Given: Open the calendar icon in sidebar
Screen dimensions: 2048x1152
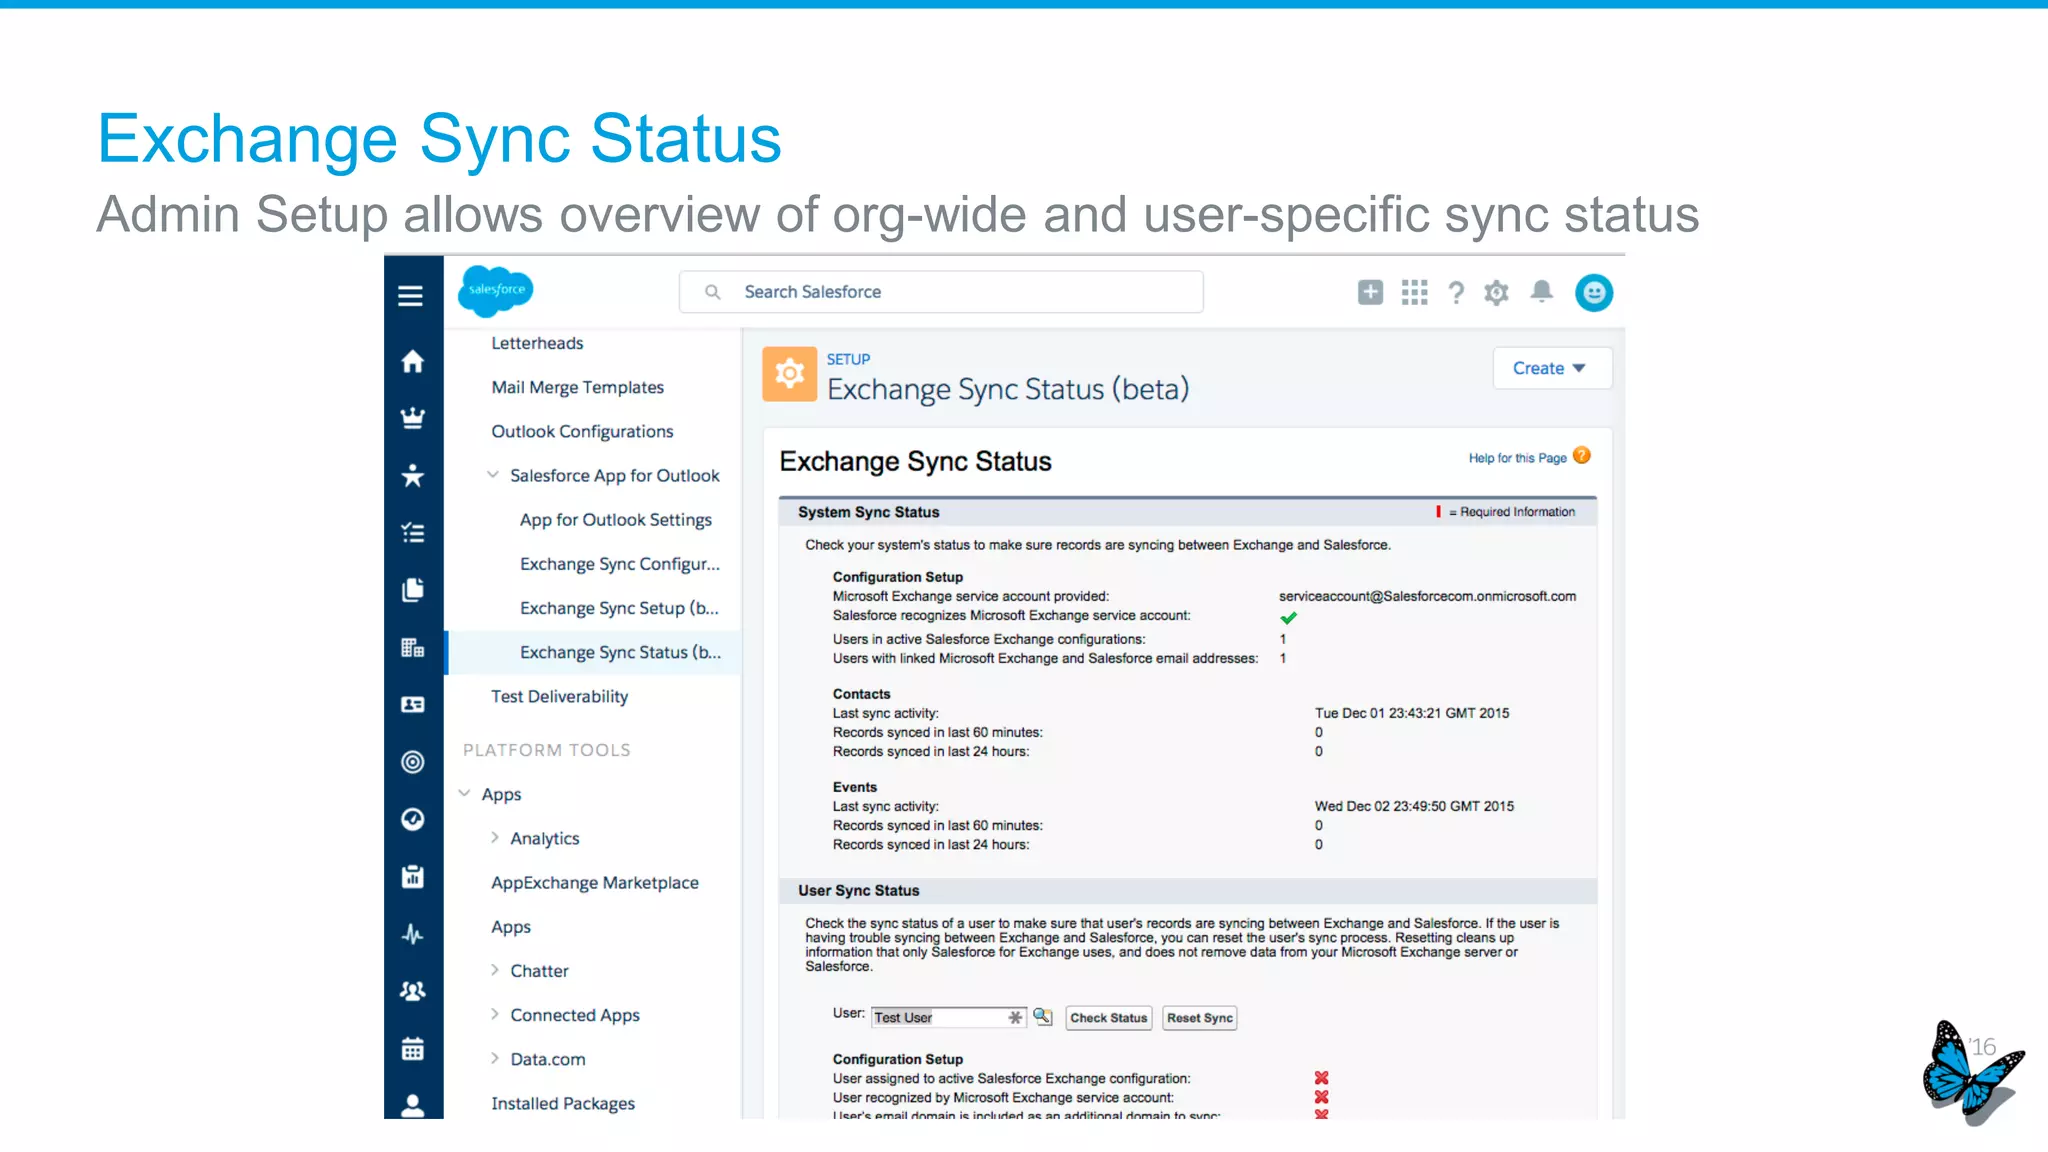Looking at the screenshot, I should pos(412,1049).
